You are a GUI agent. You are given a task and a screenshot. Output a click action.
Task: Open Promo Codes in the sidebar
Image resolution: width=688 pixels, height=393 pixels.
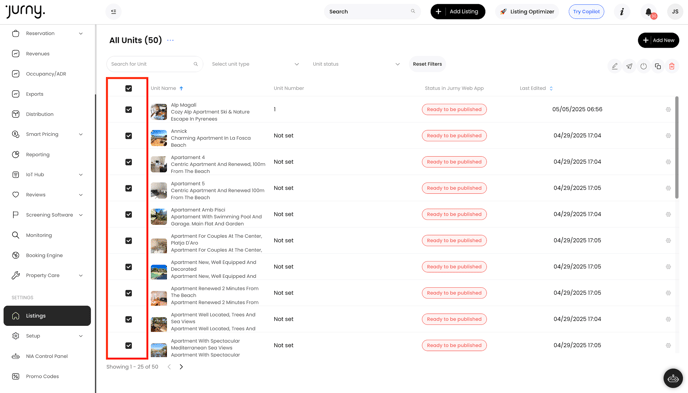point(42,376)
